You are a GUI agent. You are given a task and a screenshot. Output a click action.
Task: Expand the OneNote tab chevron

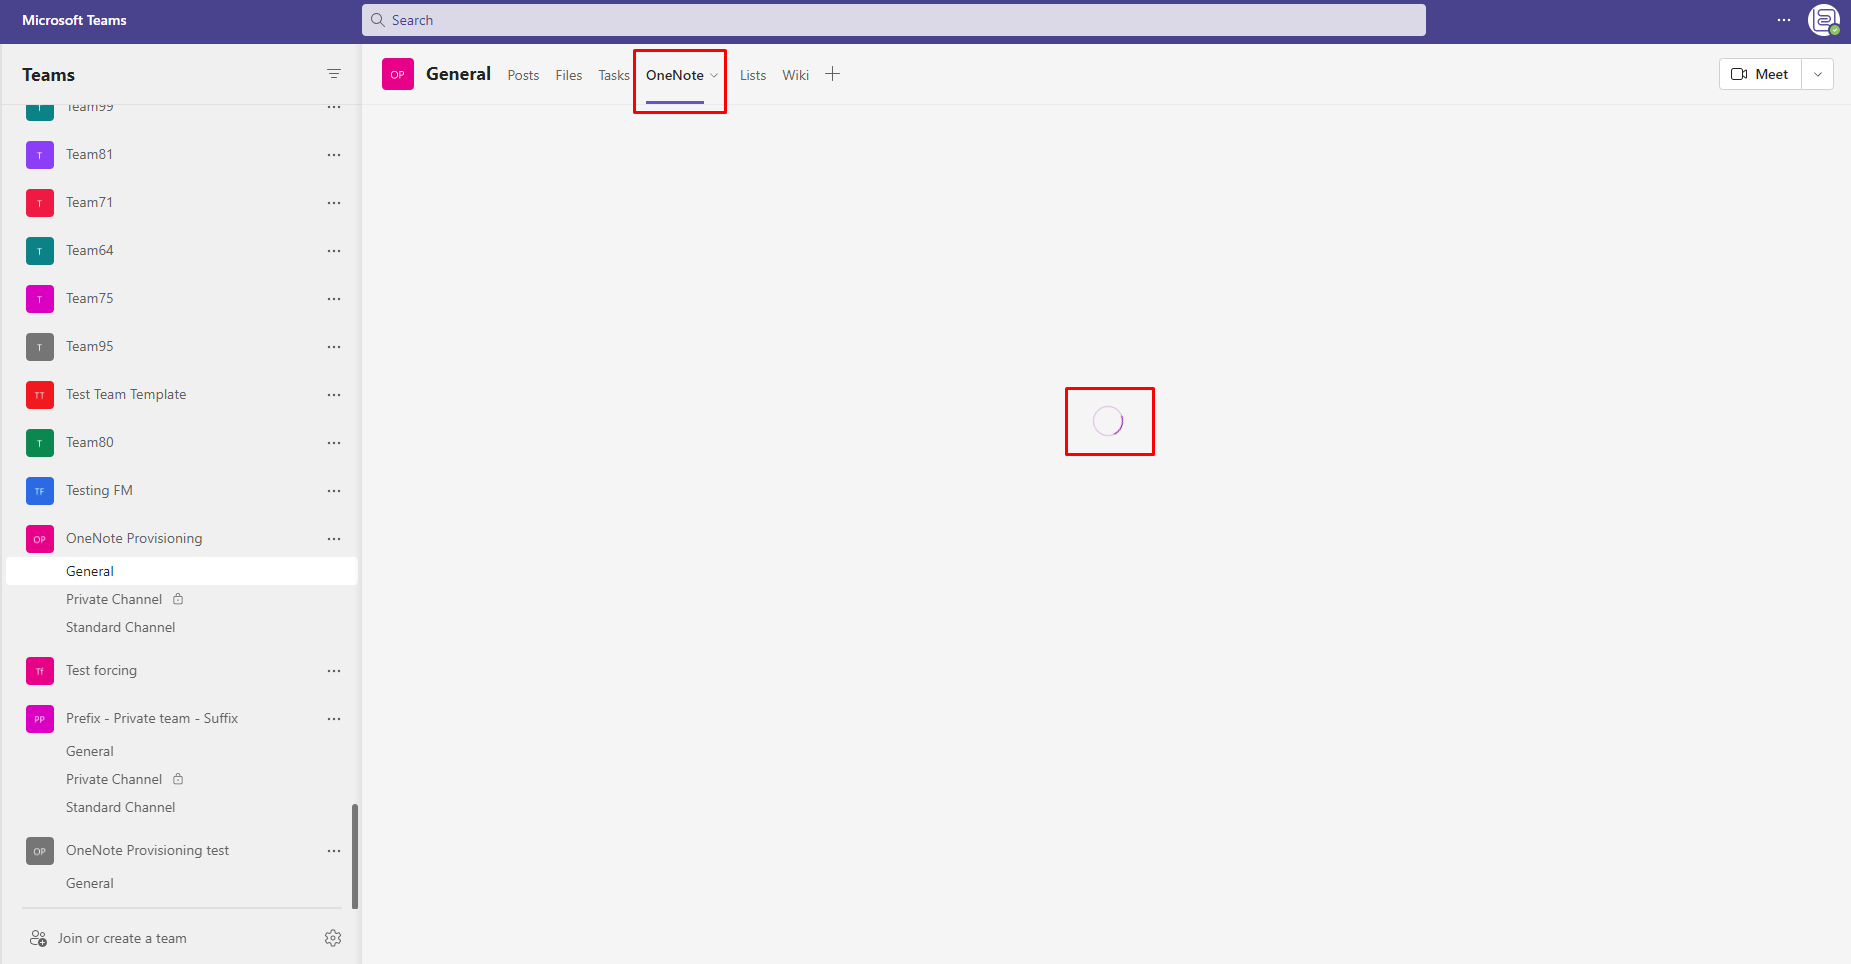[714, 75]
